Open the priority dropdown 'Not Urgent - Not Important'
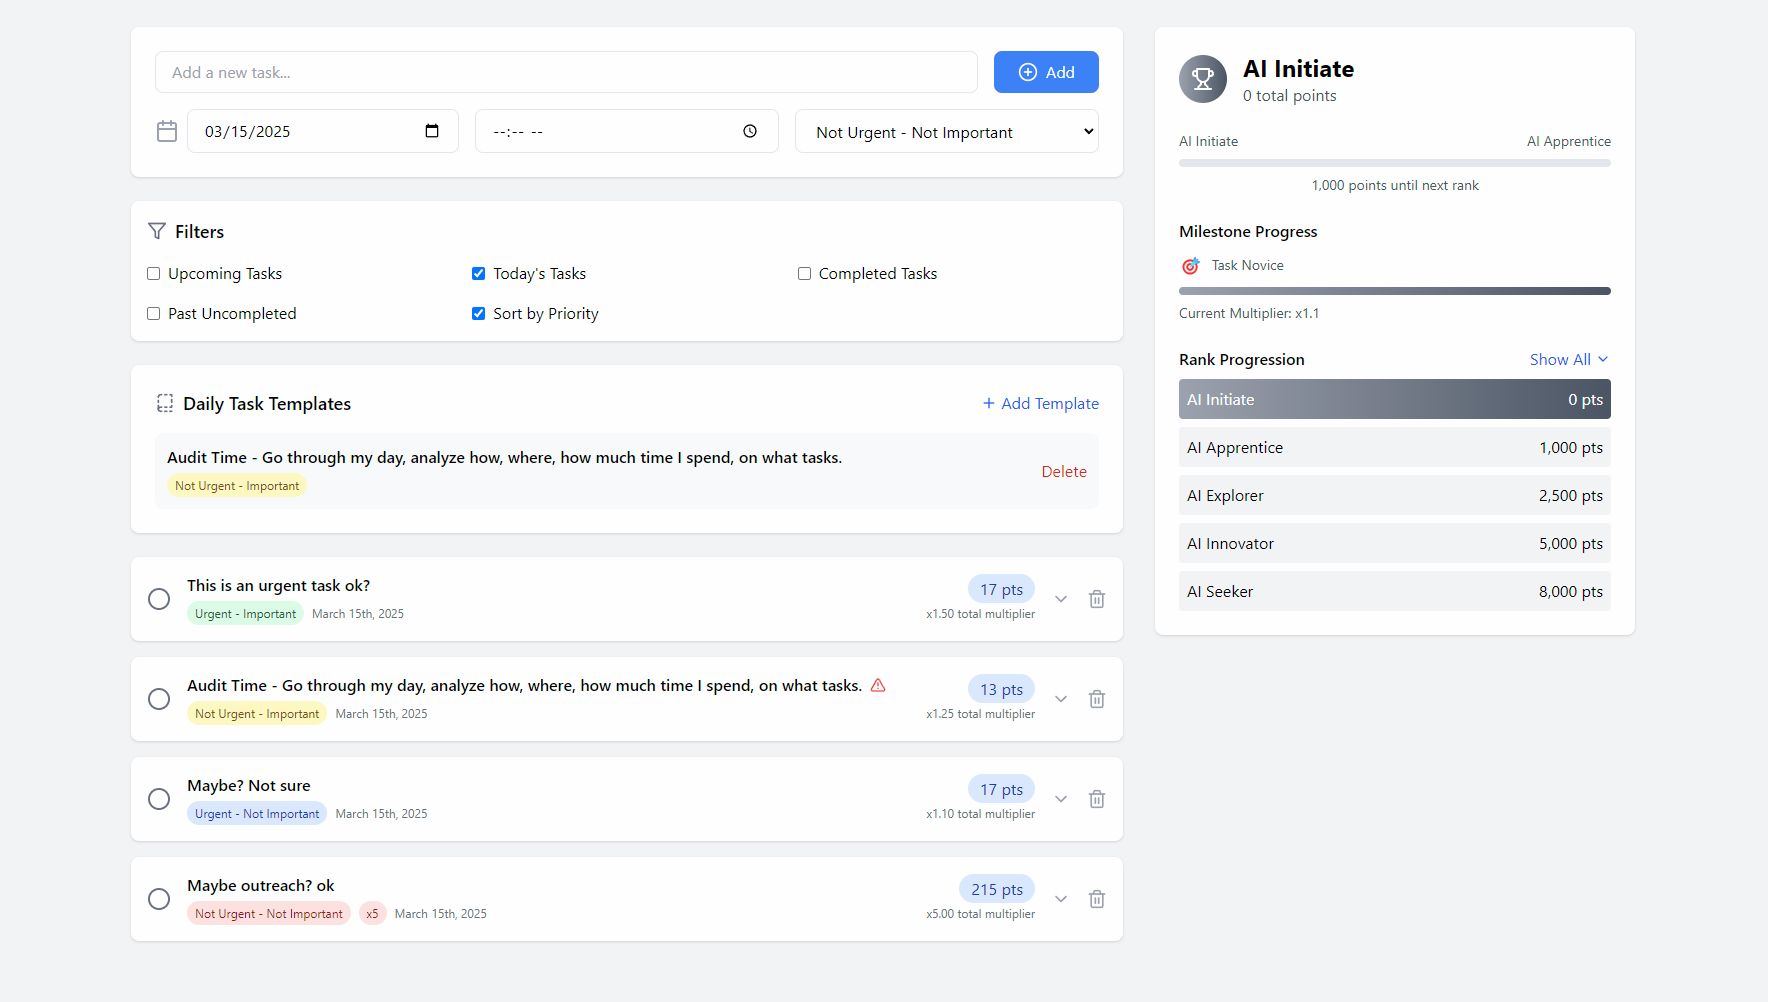 (946, 132)
